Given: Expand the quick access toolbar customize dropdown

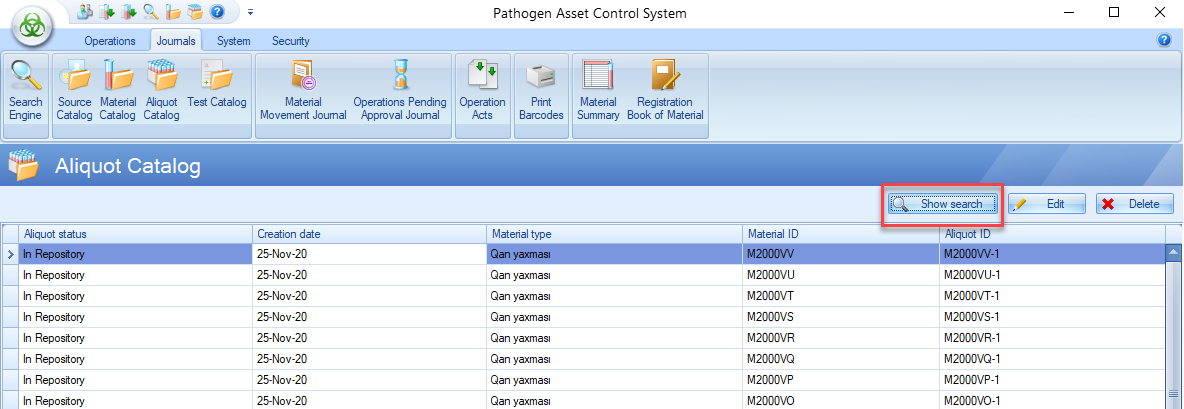Looking at the screenshot, I should (250, 13).
